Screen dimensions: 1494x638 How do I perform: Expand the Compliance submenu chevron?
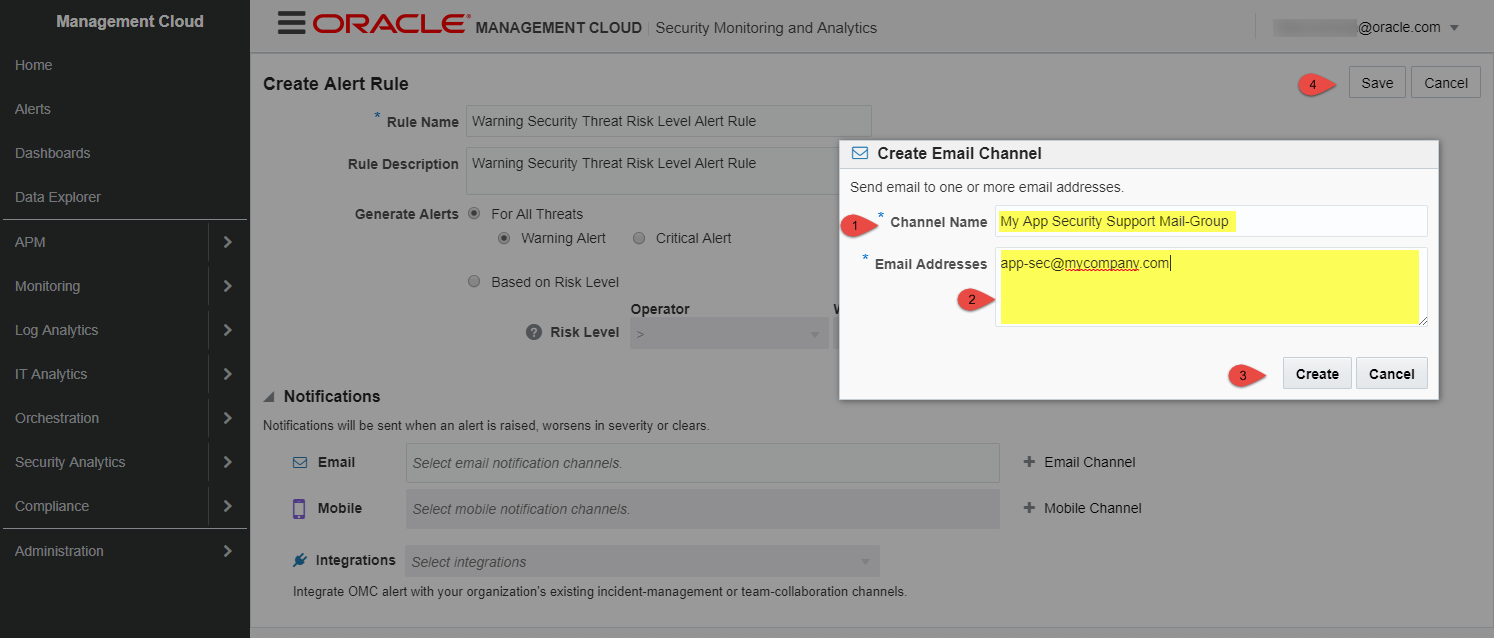click(x=228, y=506)
